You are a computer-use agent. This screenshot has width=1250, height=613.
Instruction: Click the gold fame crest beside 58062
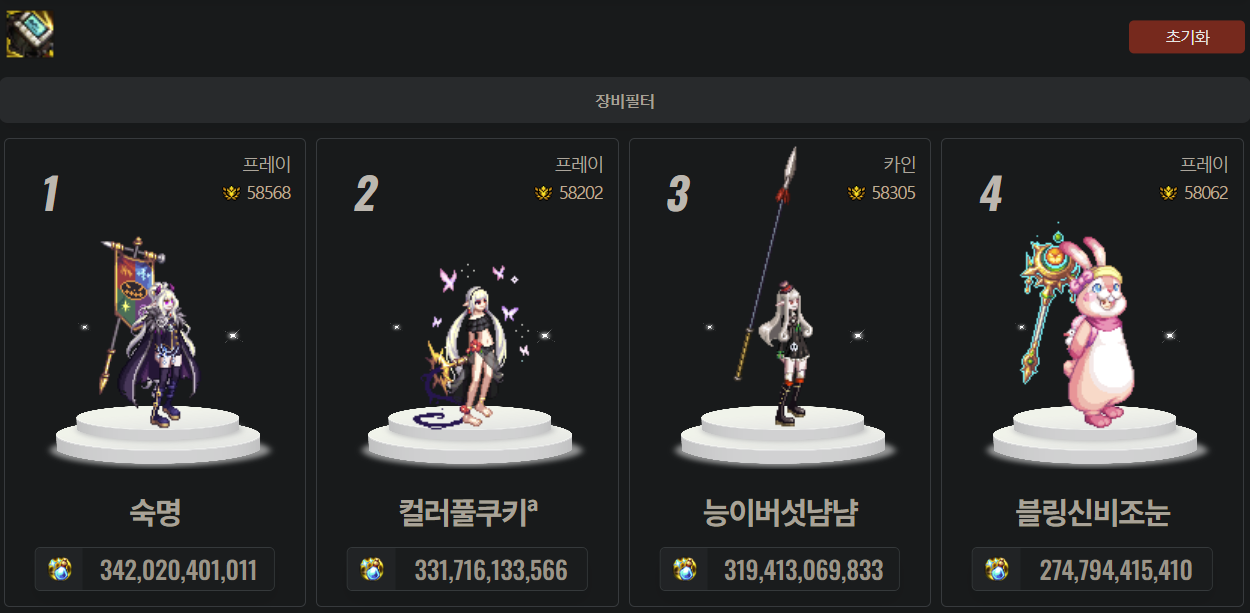coord(1168,193)
